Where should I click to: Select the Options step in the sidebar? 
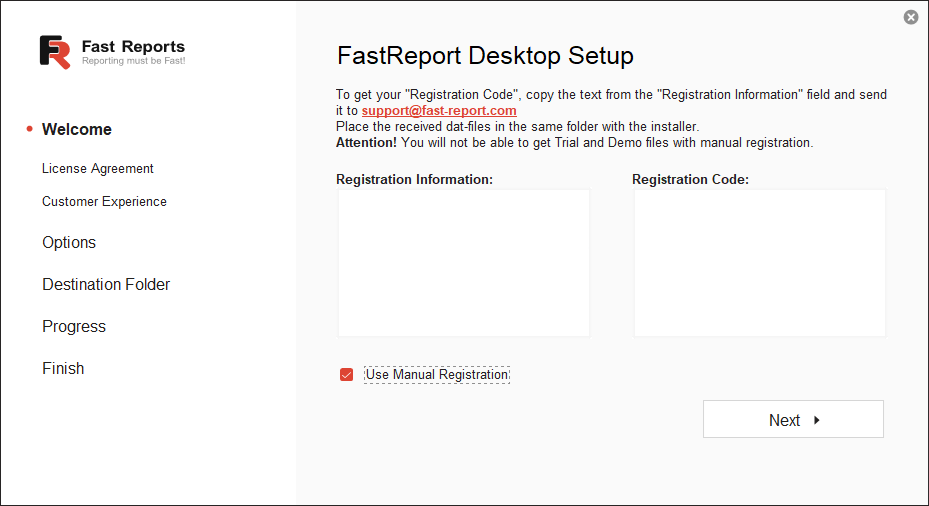click(x=69, y=243)
